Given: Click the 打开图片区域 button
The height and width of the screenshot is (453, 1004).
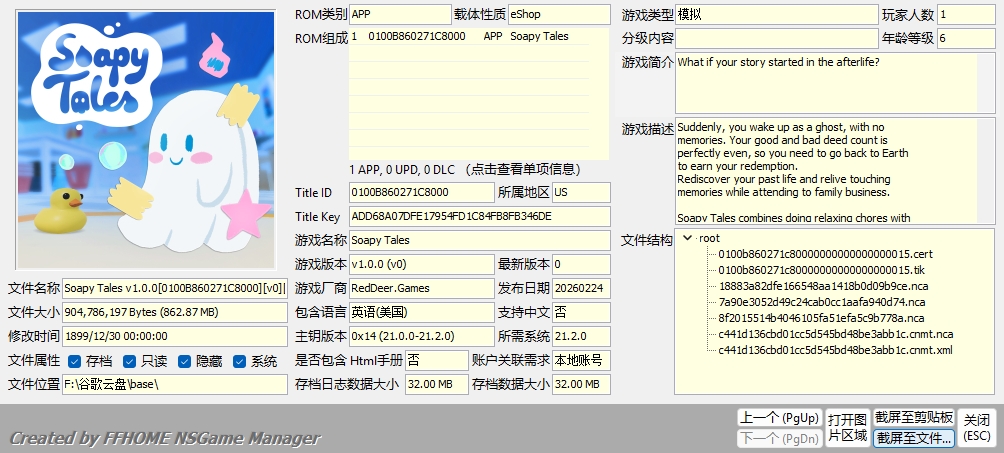Looking at the screenshot, I should [847, 428].
